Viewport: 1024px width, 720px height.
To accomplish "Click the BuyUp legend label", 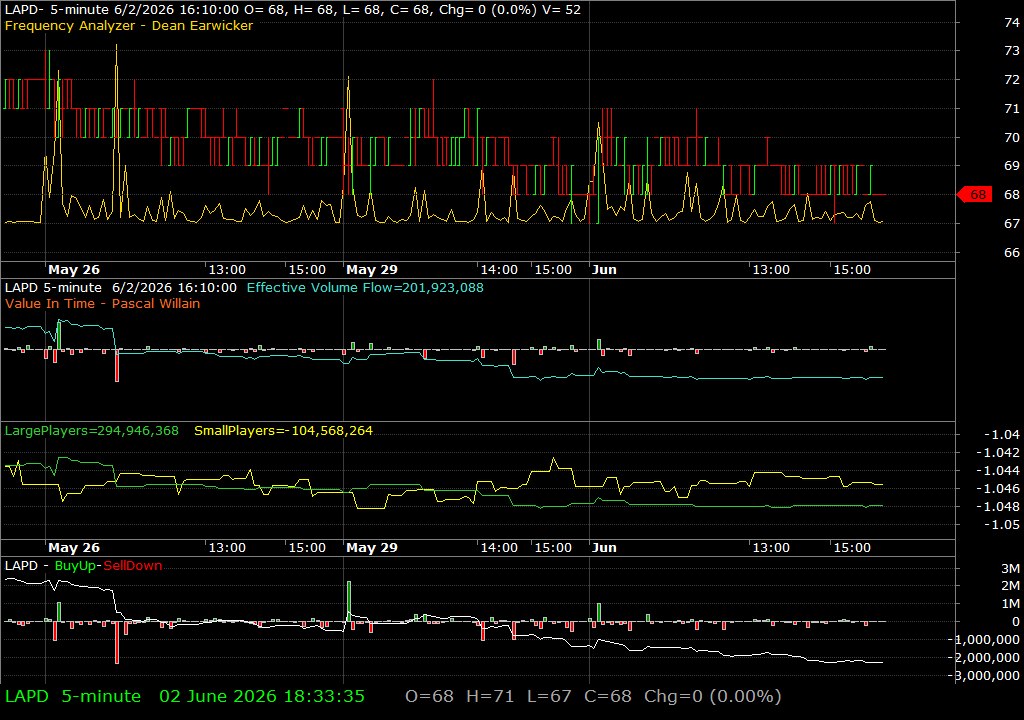I will 75,566.
